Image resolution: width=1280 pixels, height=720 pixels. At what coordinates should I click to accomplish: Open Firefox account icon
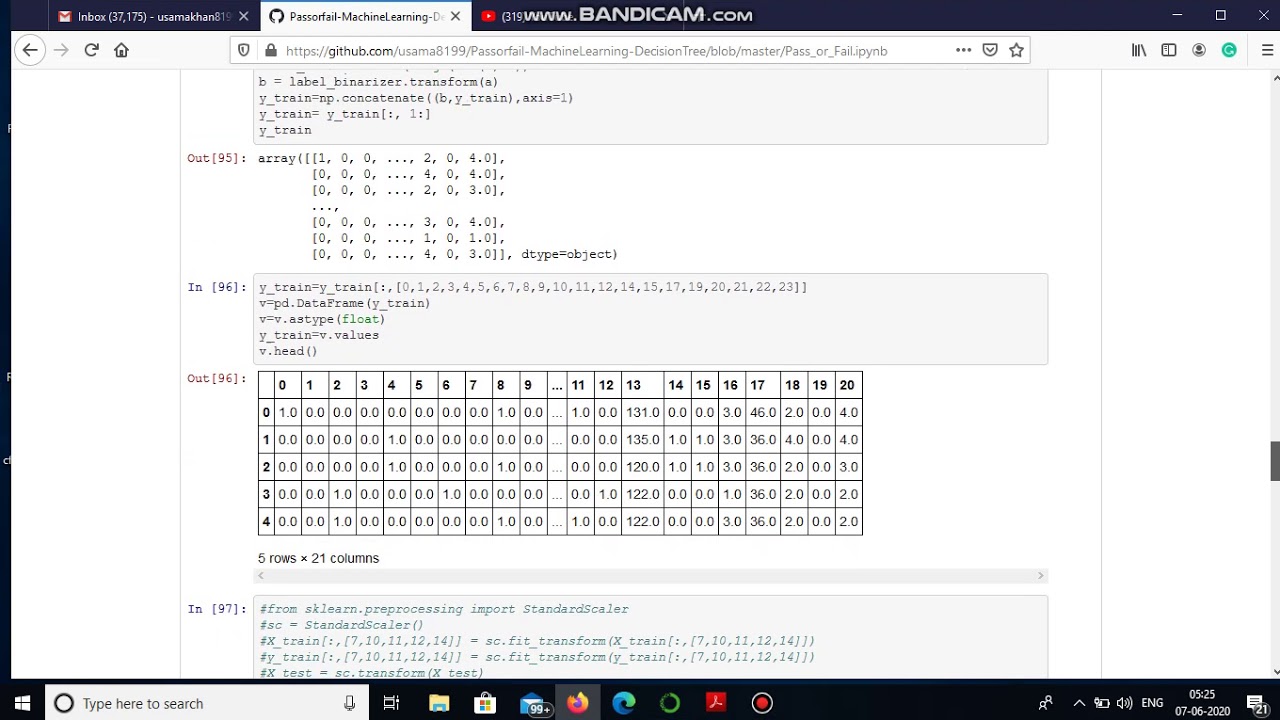coord(1199,50)
